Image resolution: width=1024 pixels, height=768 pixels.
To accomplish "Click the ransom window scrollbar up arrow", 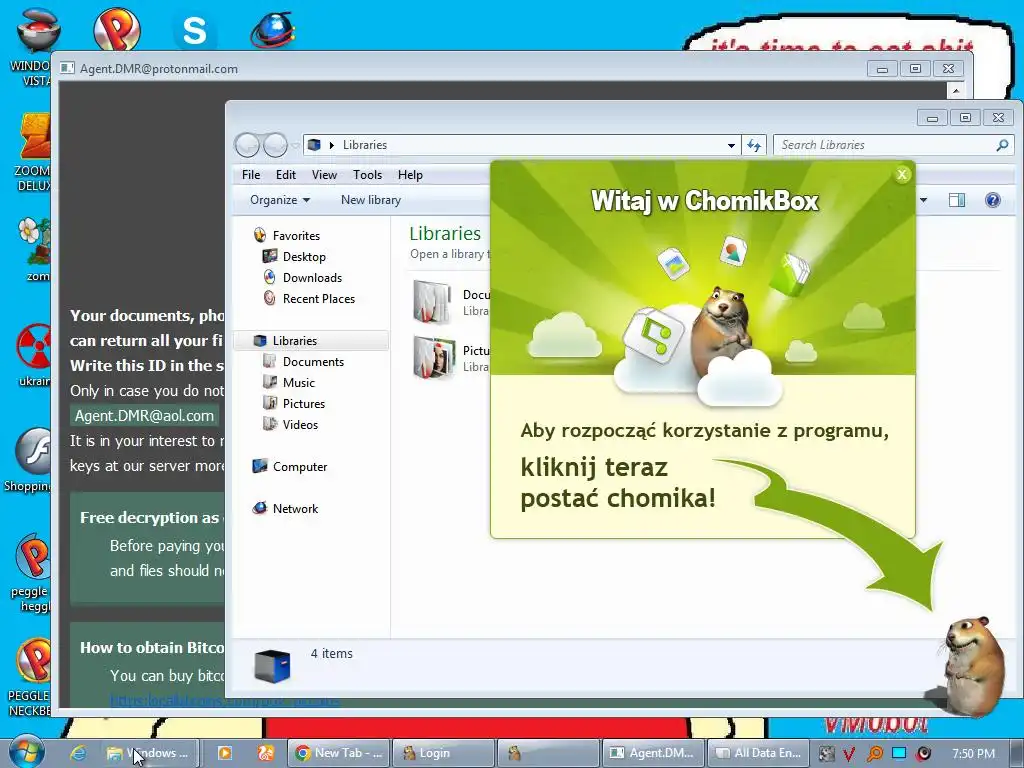I will click(x=955, y=91).
